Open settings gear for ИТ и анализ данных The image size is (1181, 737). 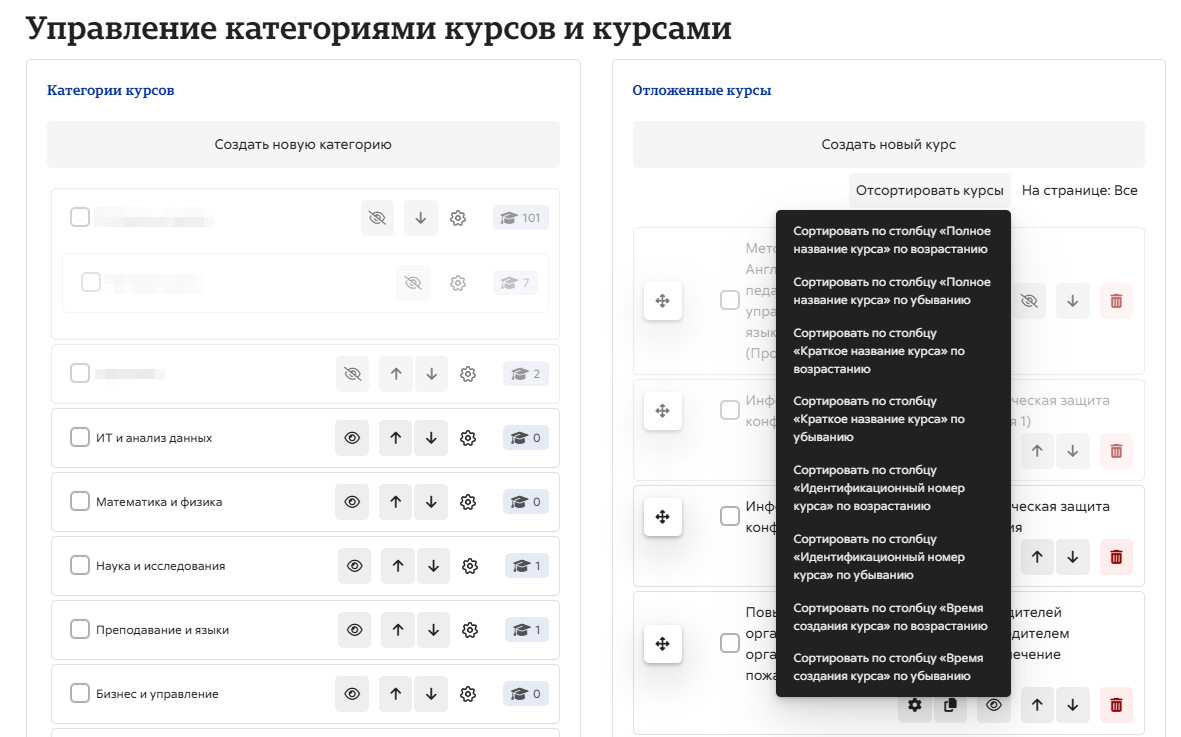point(468,438)
